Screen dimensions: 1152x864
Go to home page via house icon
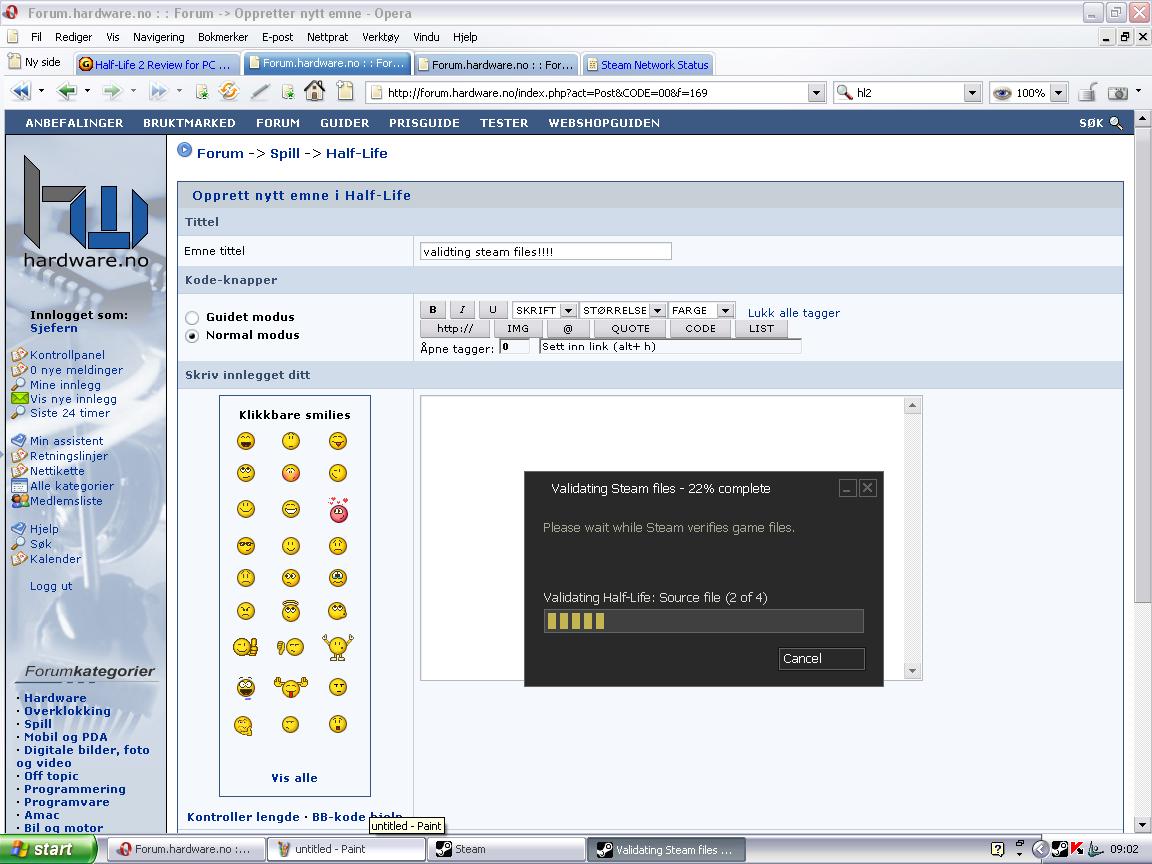pos(314,91)
